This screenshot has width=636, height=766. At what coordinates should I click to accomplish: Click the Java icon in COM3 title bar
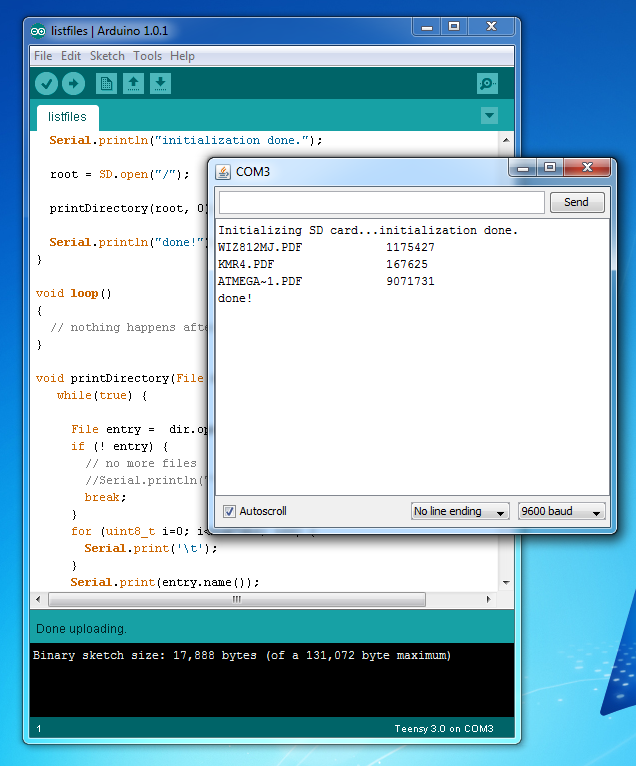(x=223, y=172)
